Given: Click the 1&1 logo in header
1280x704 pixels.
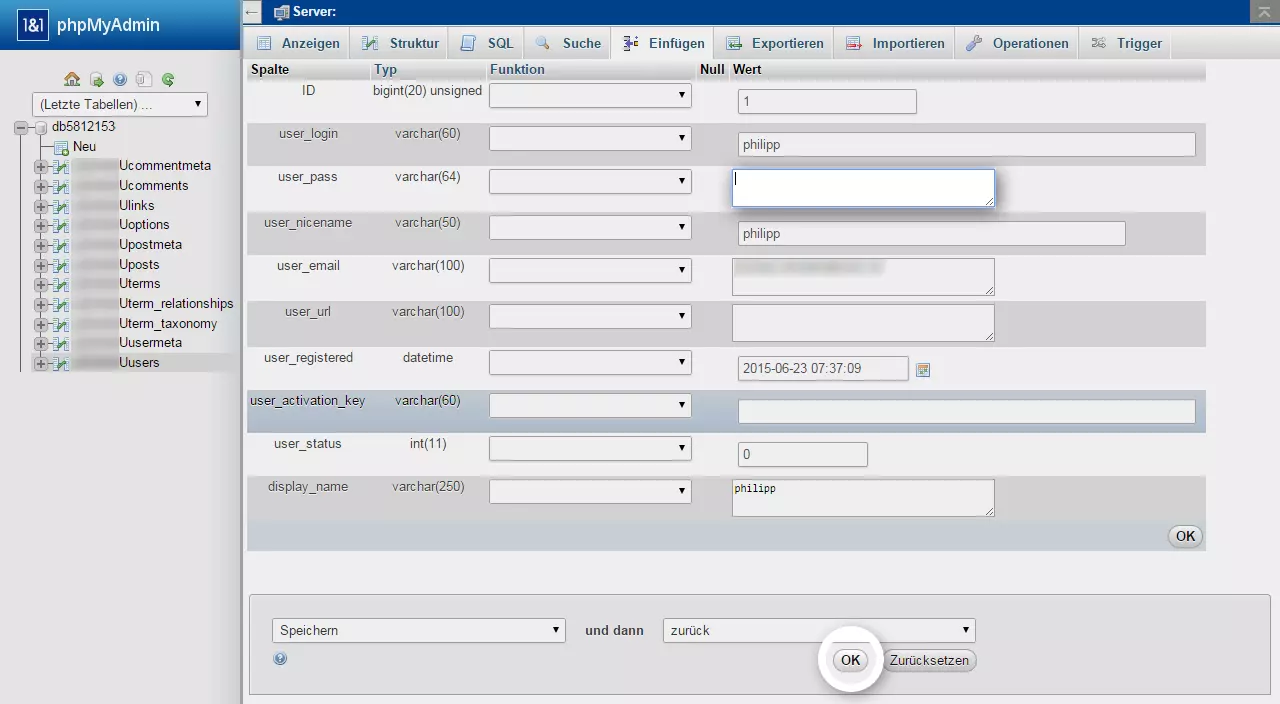Looking at the screenshot, I should coord(32,25).
